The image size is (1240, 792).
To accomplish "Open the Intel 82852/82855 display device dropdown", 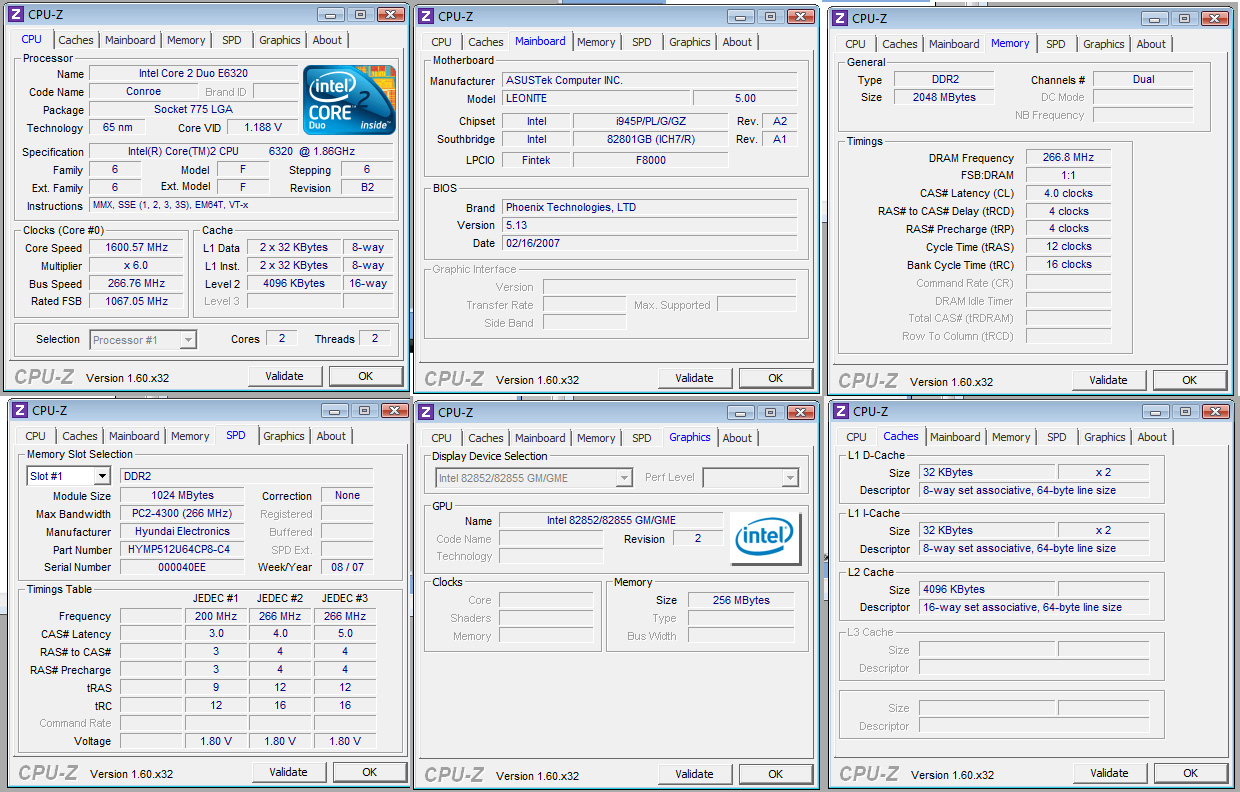I will coord(534,478).
